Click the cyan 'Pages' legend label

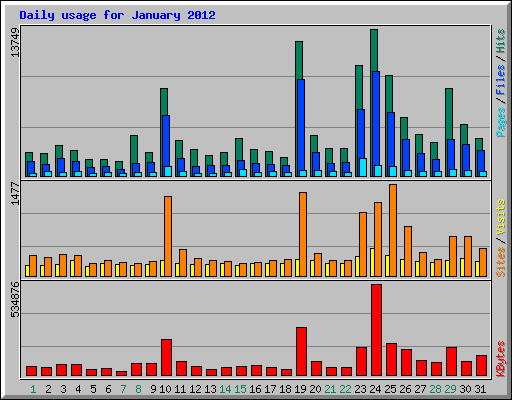point(500,122)
